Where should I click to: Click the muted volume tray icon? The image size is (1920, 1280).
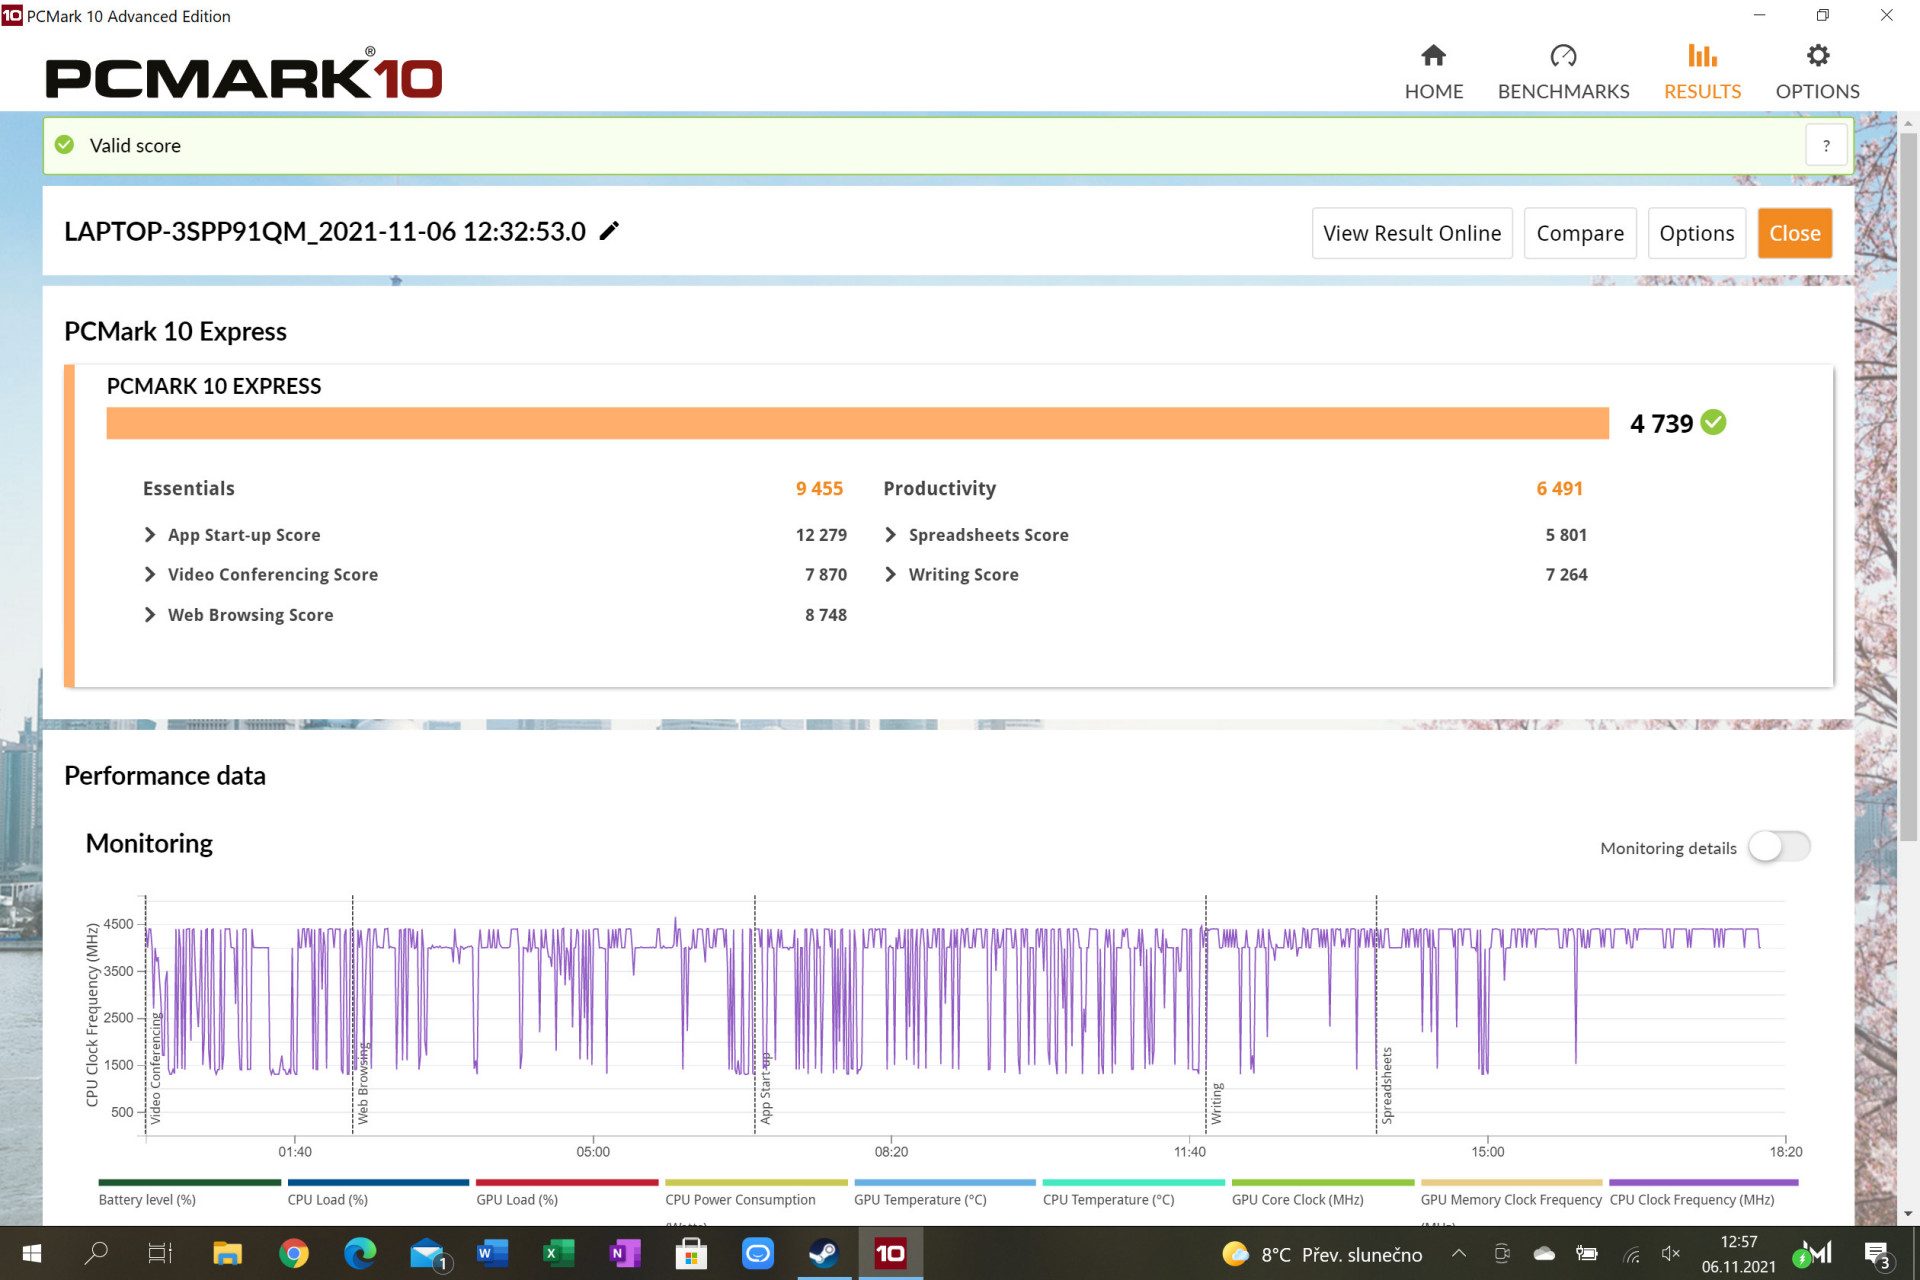1671,1253
